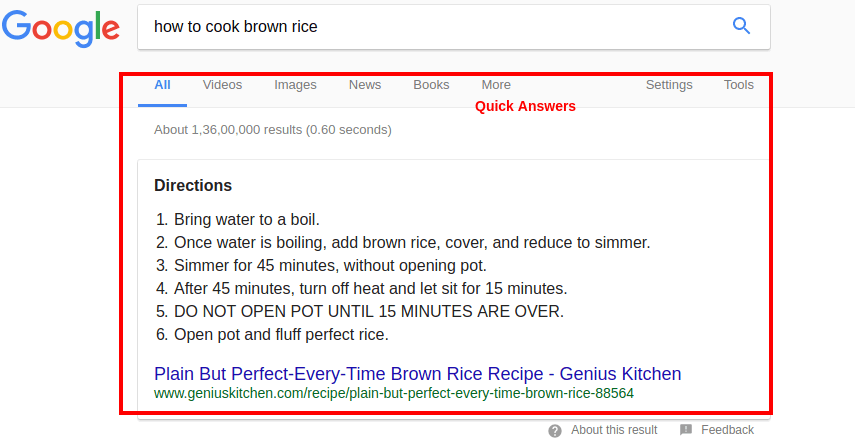Open the Books tab
855x442 pixels.
coord(431,85)
